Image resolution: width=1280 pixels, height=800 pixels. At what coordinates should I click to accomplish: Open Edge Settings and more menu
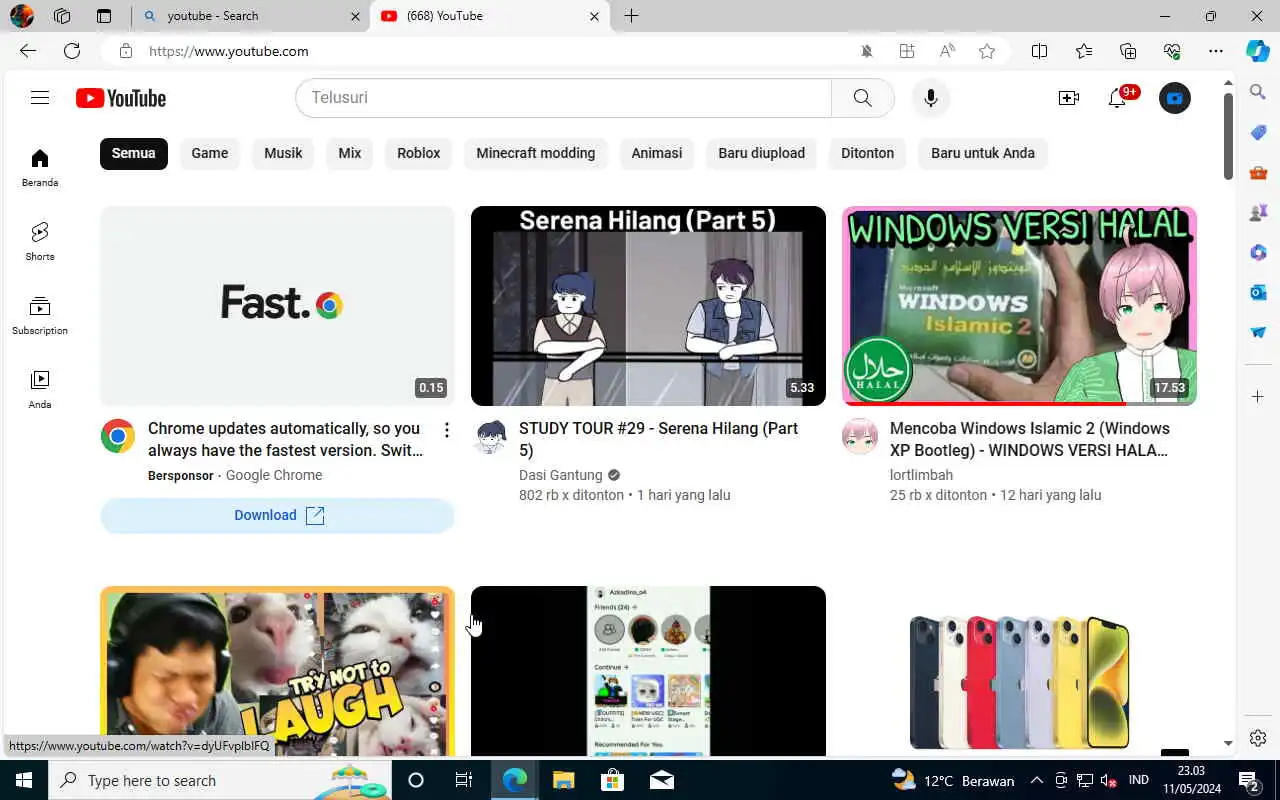click(x=1216, y=51)
